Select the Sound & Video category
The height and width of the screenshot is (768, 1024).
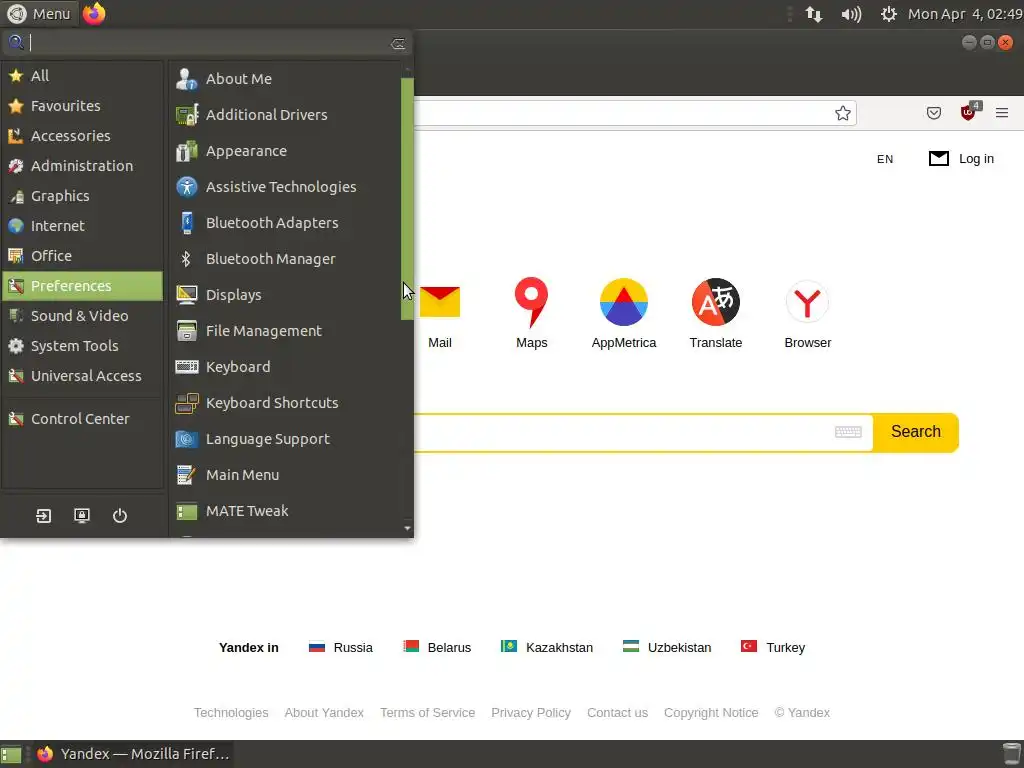82,316
